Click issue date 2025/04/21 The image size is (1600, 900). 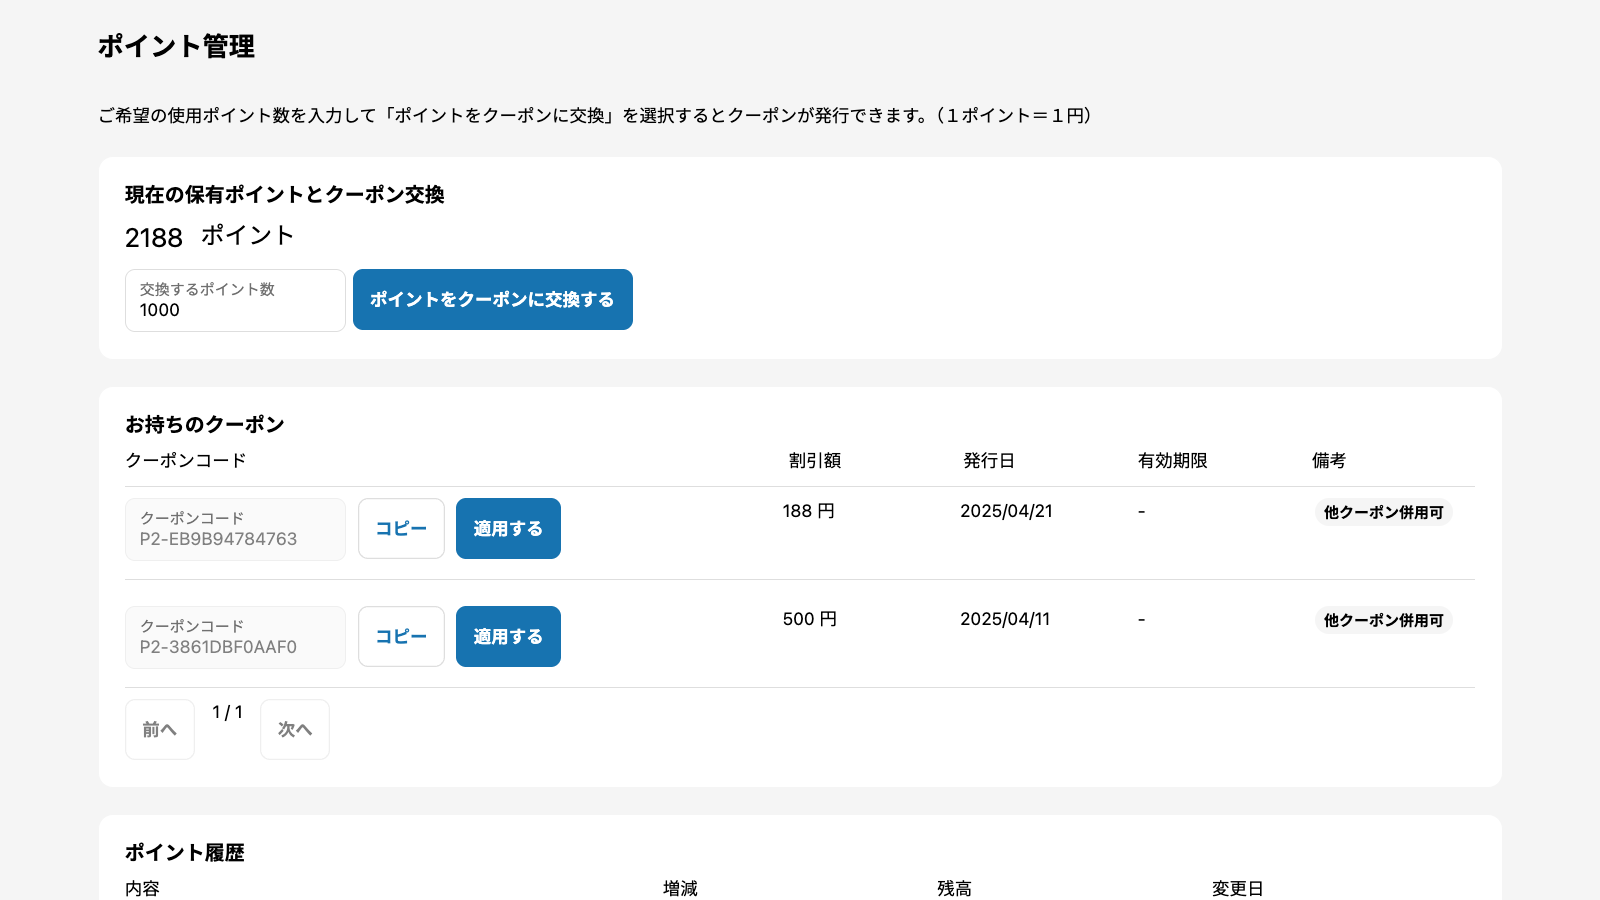pyautogui.click(x=1006, y=511)
